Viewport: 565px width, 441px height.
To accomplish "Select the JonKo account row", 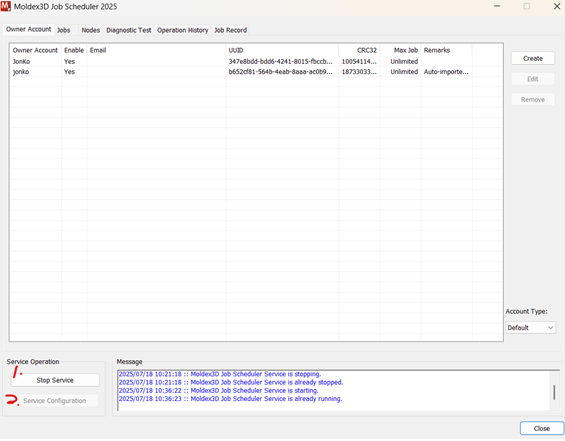I will pyautogui.click(x=257, y=62).
